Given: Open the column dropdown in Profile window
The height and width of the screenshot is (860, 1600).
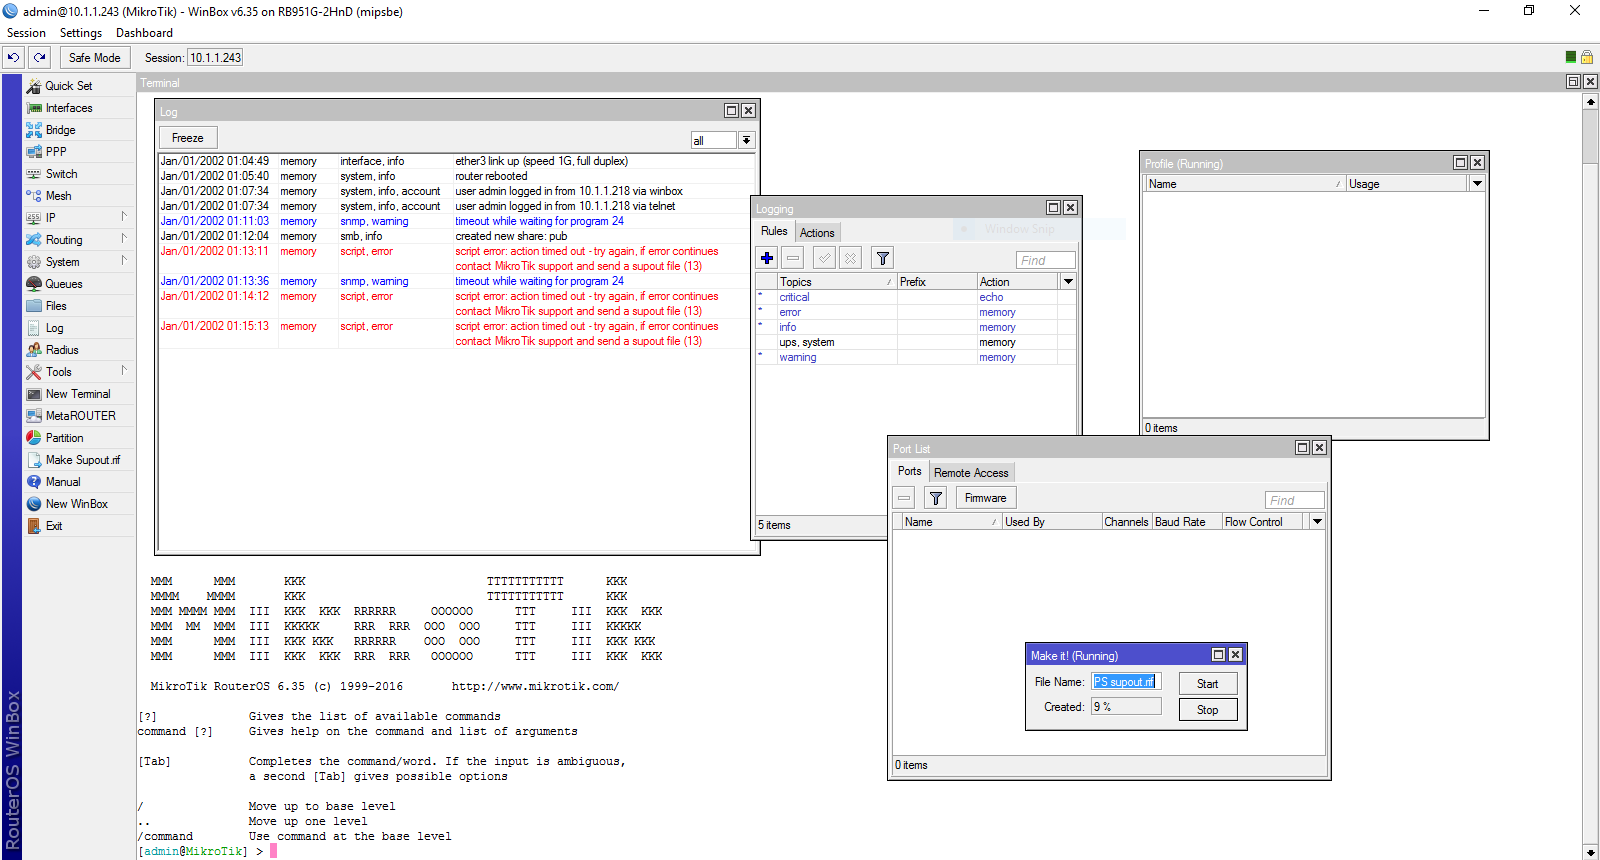Looking at the screenshot, I should (1477, 184).
